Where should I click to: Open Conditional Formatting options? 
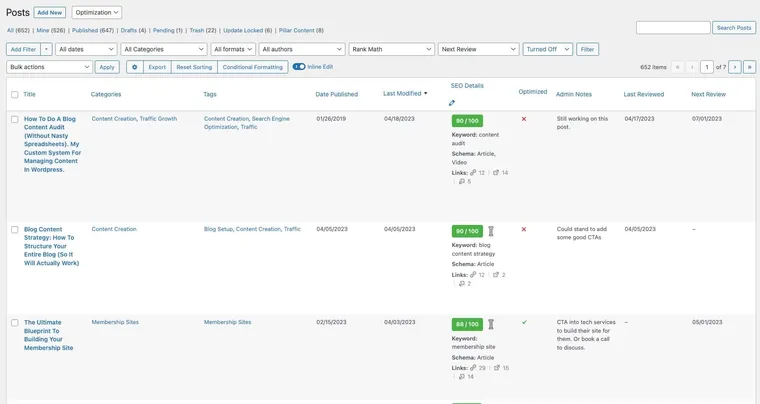click(x=253, y=67)
